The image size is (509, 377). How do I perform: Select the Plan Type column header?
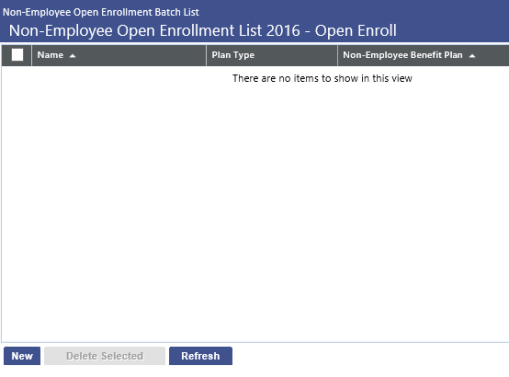coord(233,55)
